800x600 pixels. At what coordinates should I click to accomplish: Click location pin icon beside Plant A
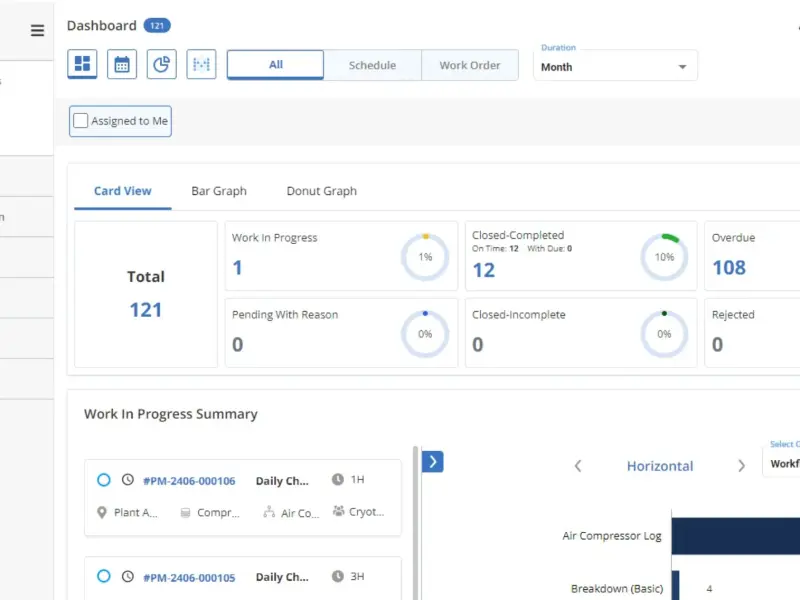coord(102,512)
